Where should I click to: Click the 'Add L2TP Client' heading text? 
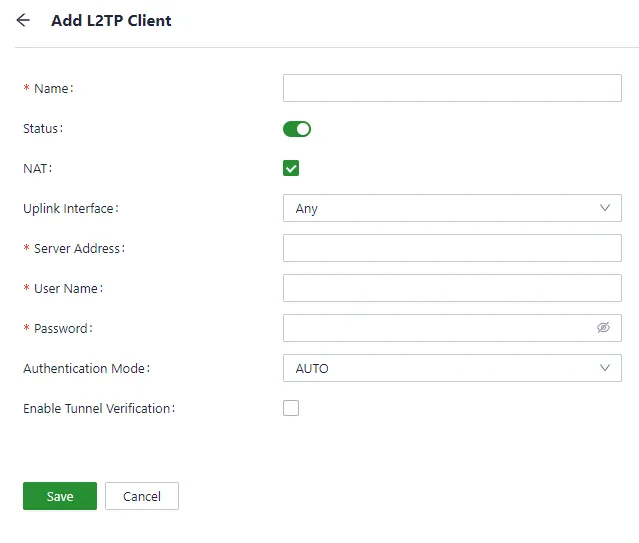[111, 20]
